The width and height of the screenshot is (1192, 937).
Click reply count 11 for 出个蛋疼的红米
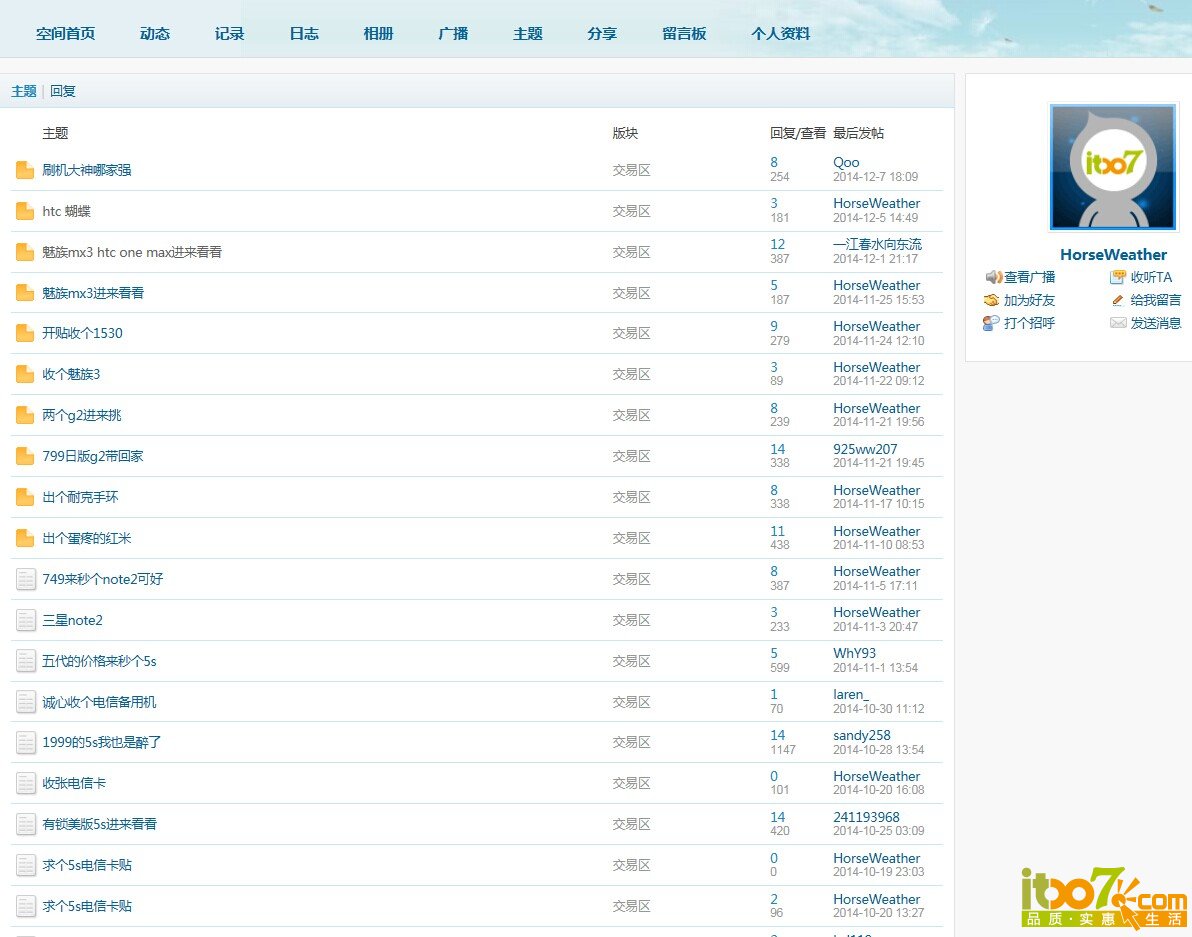(777, 531)
